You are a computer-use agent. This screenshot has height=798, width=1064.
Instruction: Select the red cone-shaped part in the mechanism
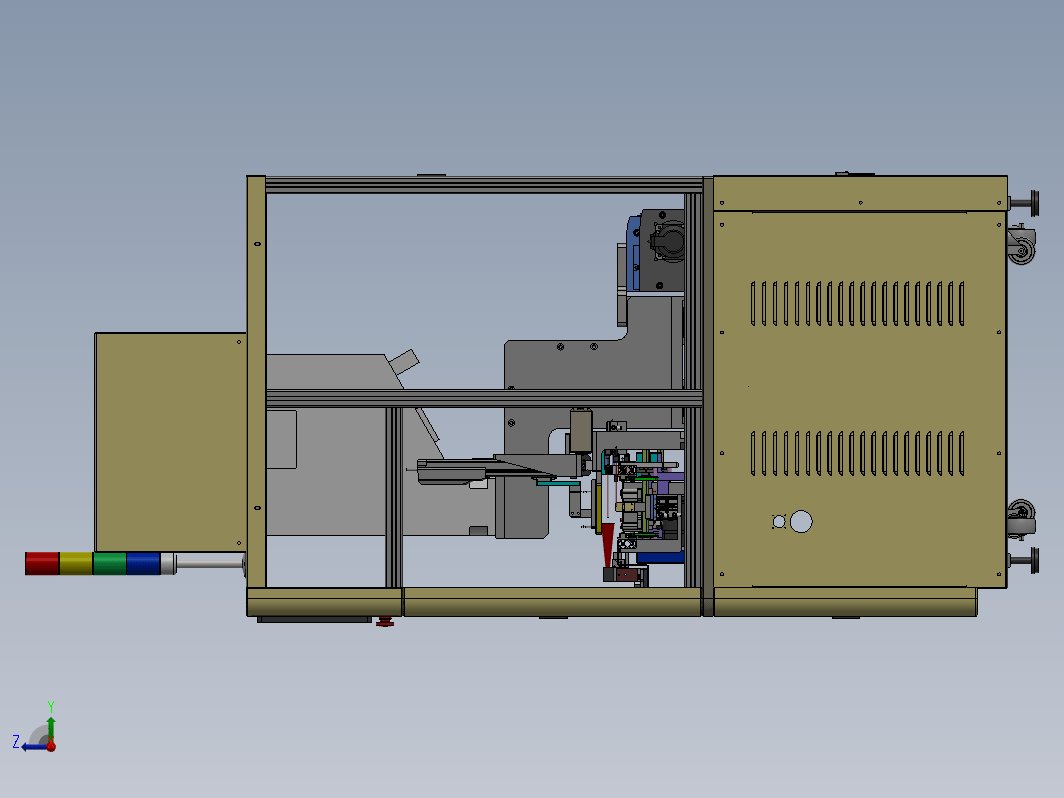tap(607, 544)
